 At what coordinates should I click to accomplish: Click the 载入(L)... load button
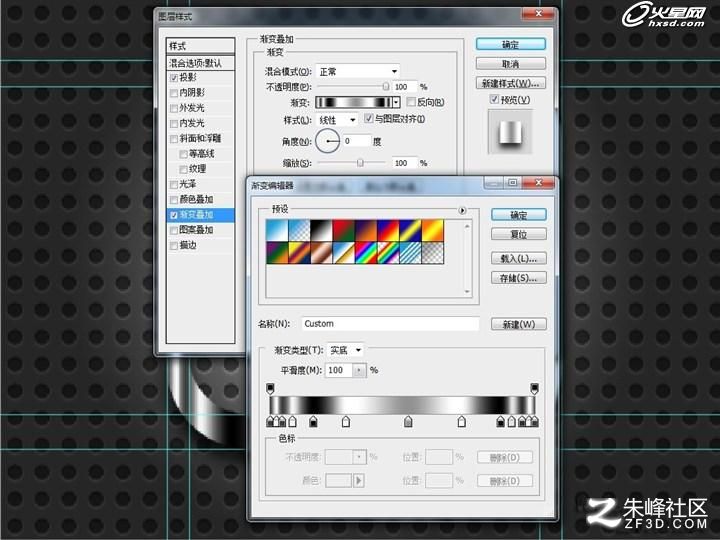(519, 259)
